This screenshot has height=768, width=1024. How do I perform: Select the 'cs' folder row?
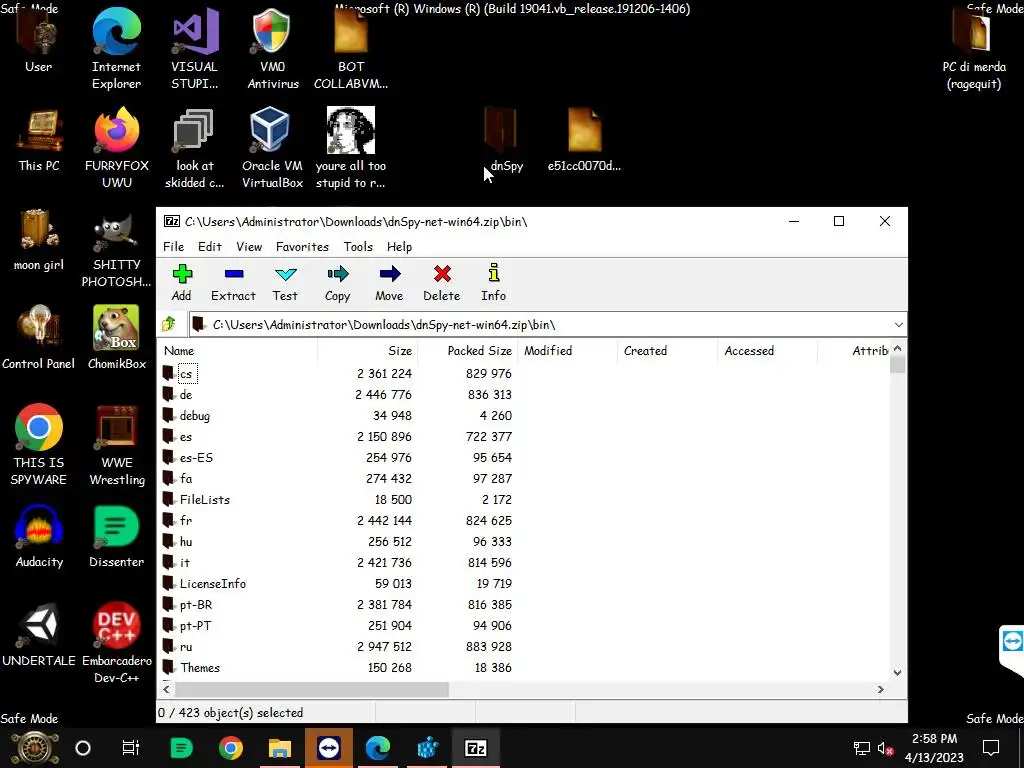coord(524,374)
